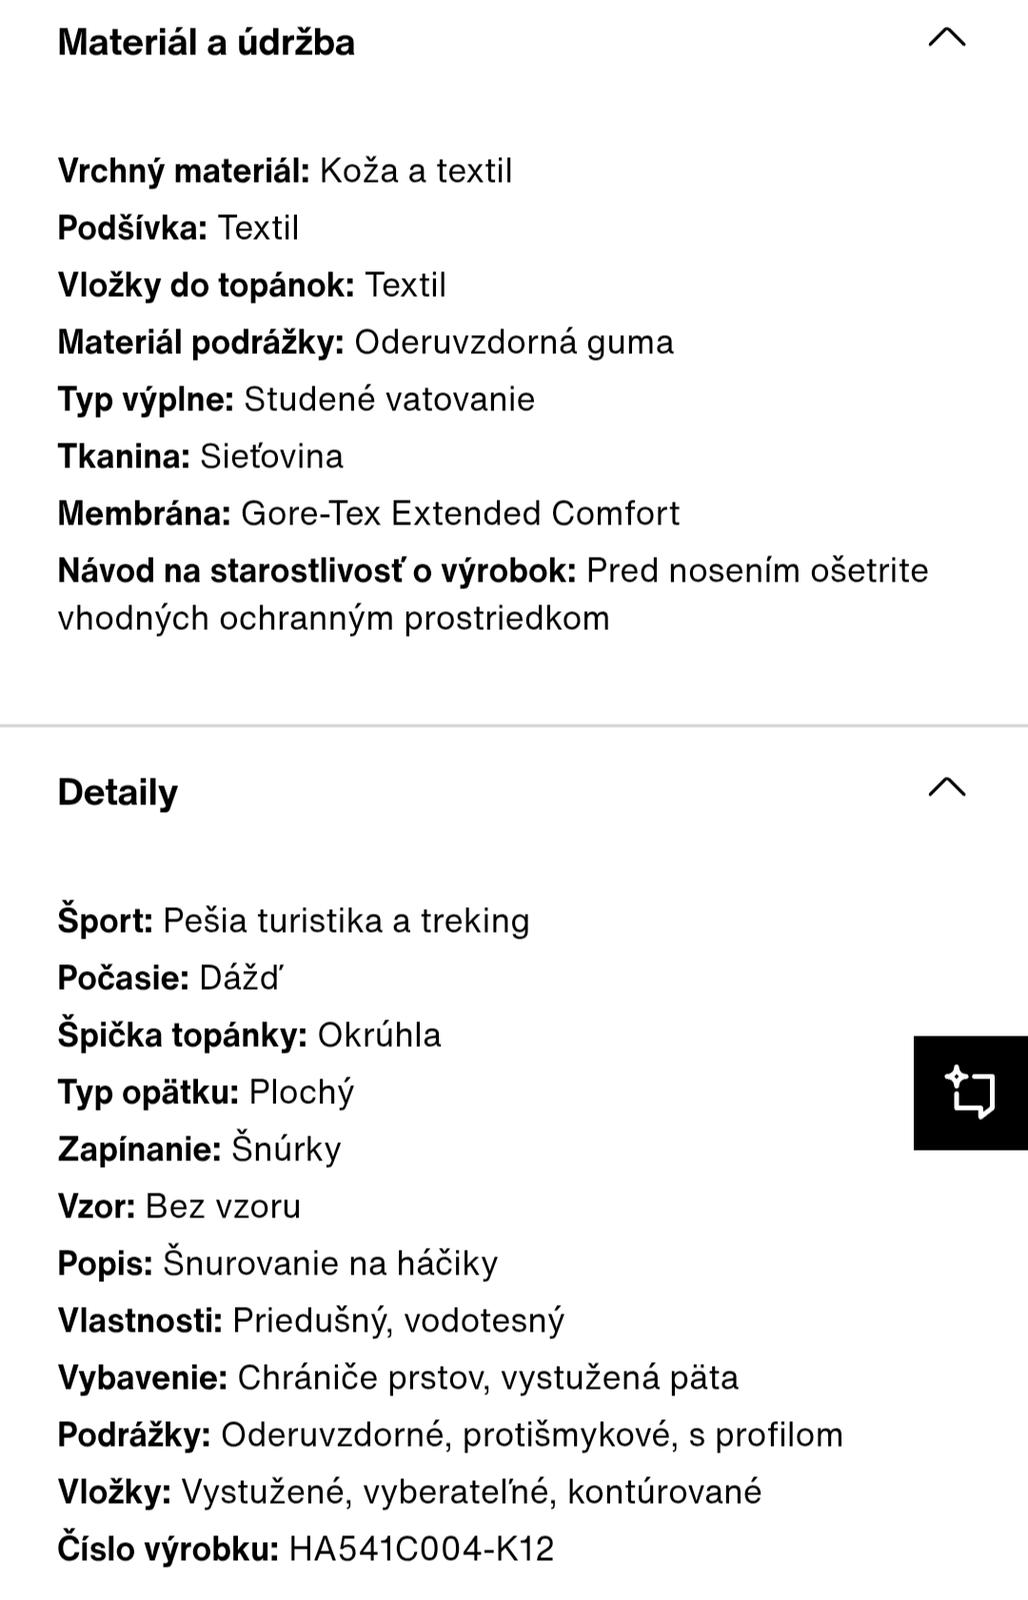The width and height of the screenshot is (1028, 1600).
Task: Click the Počasie Dážď line
Action: (170, 978)
